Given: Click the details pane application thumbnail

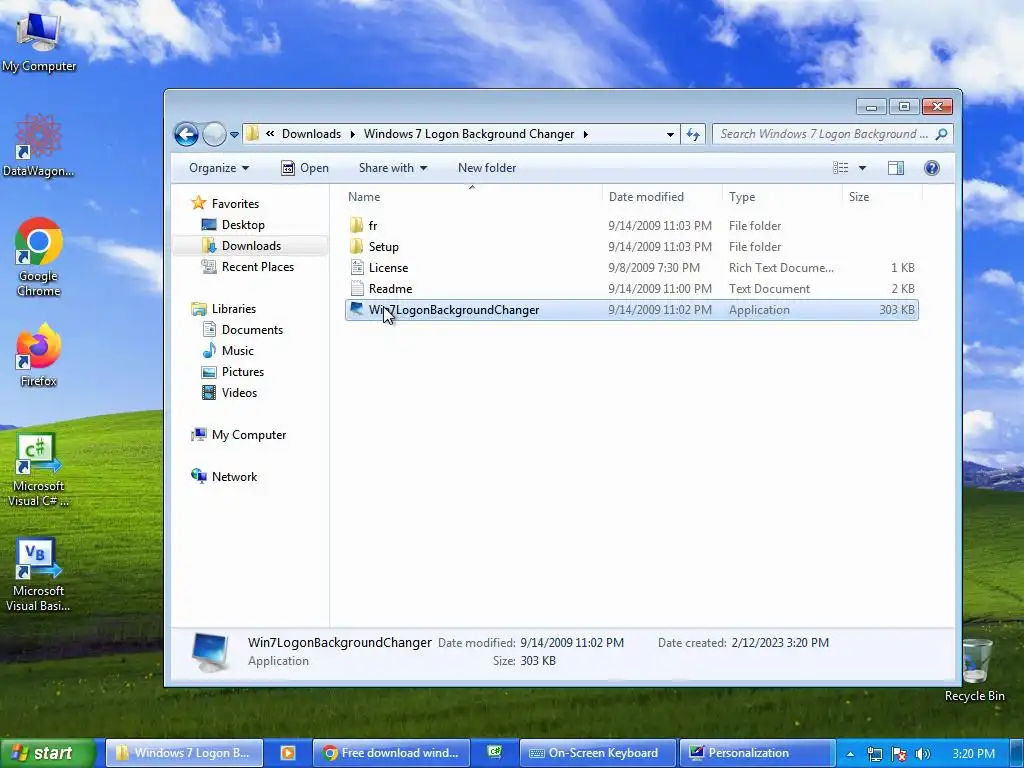Looking at the screenshot, I should [x=210, y=652].
